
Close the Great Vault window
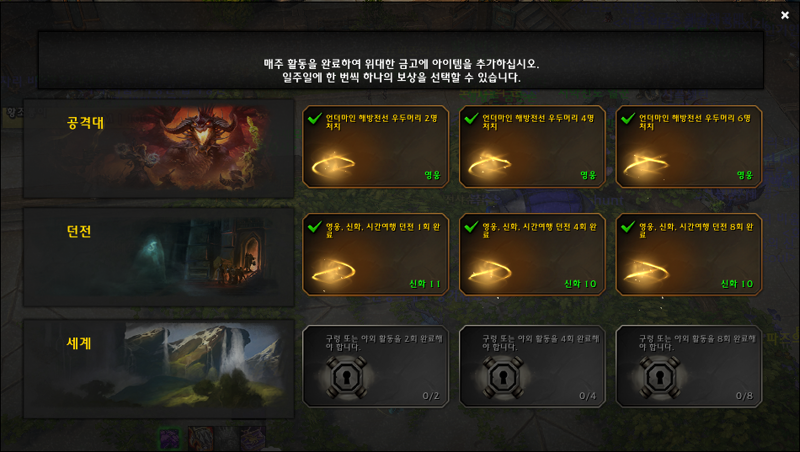(x=785, y=15)
